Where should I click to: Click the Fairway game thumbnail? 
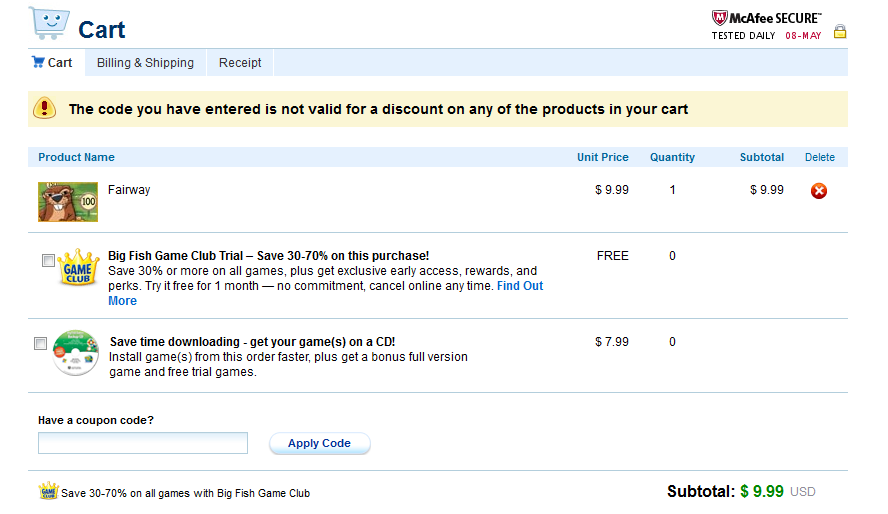[68, 201]
